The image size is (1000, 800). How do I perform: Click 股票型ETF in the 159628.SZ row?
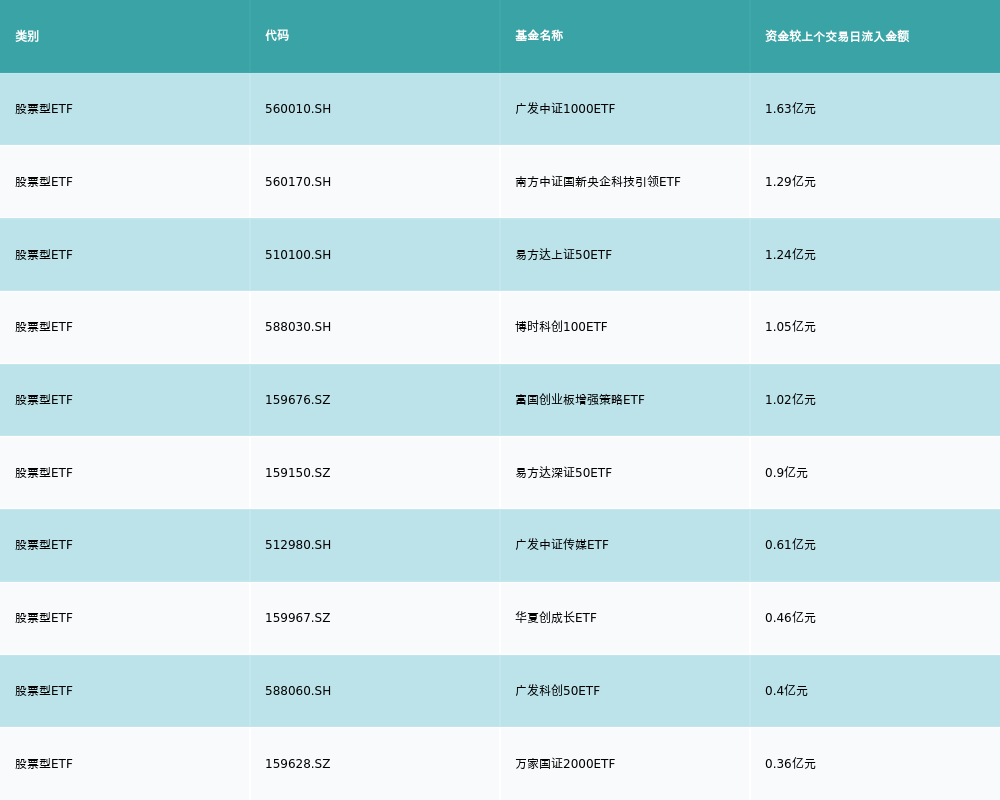(44, 764)
